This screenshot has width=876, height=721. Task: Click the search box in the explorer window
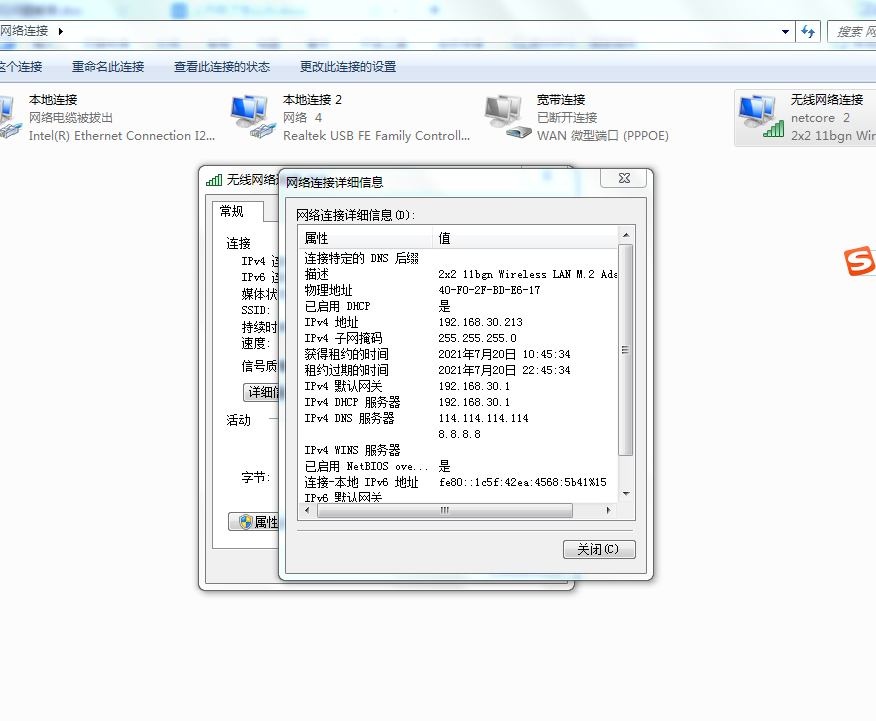pyautogui.click(x=851, y=32)
